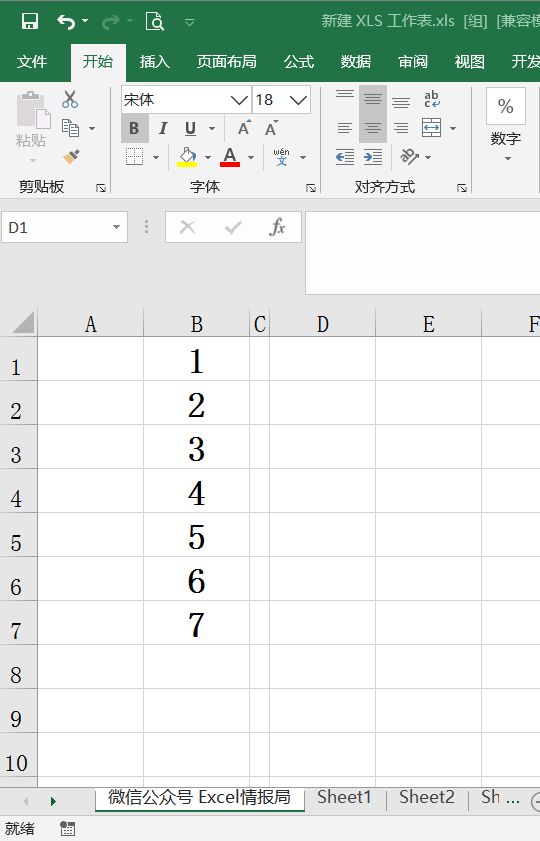Click the Cut scissors icon
Screen dimensions: 540x841
(x=70, y=99)
